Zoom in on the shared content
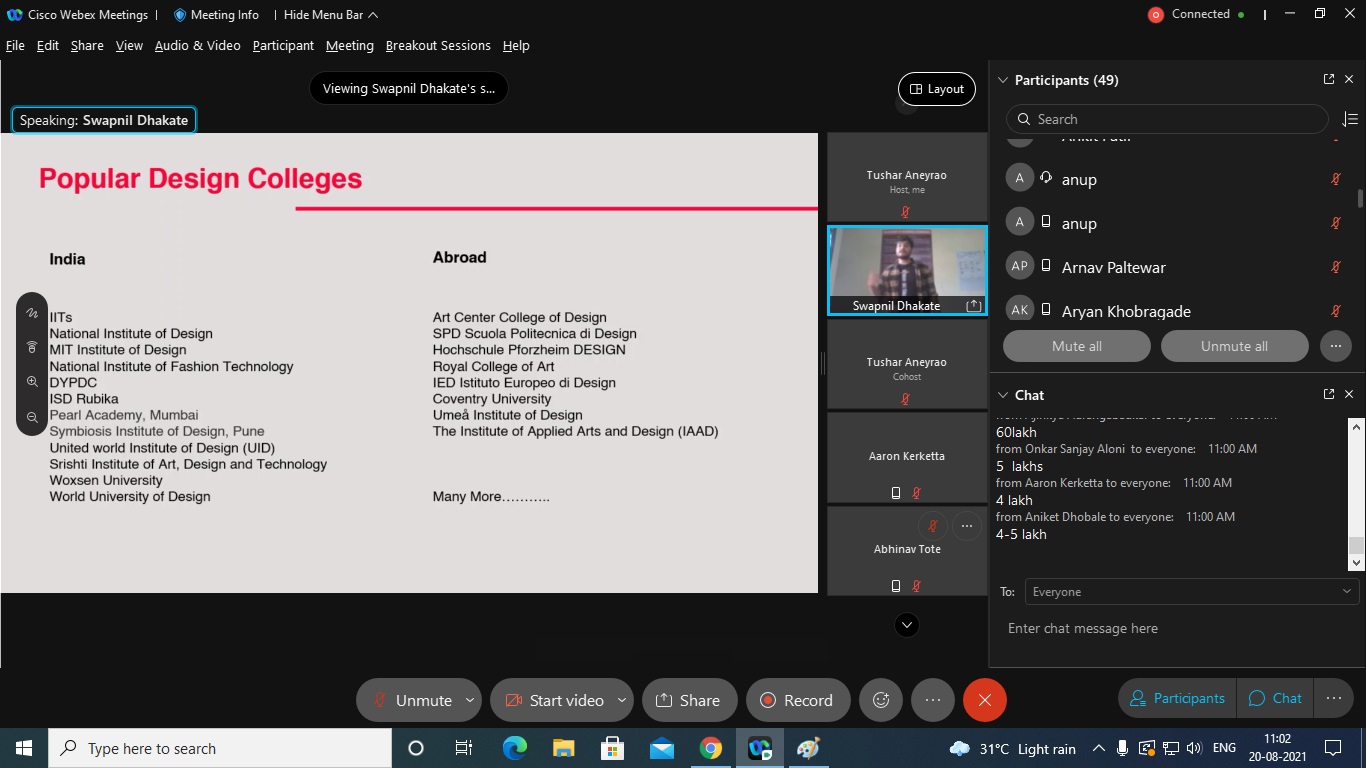The image size is (1366, 768). tap(32, 382)
